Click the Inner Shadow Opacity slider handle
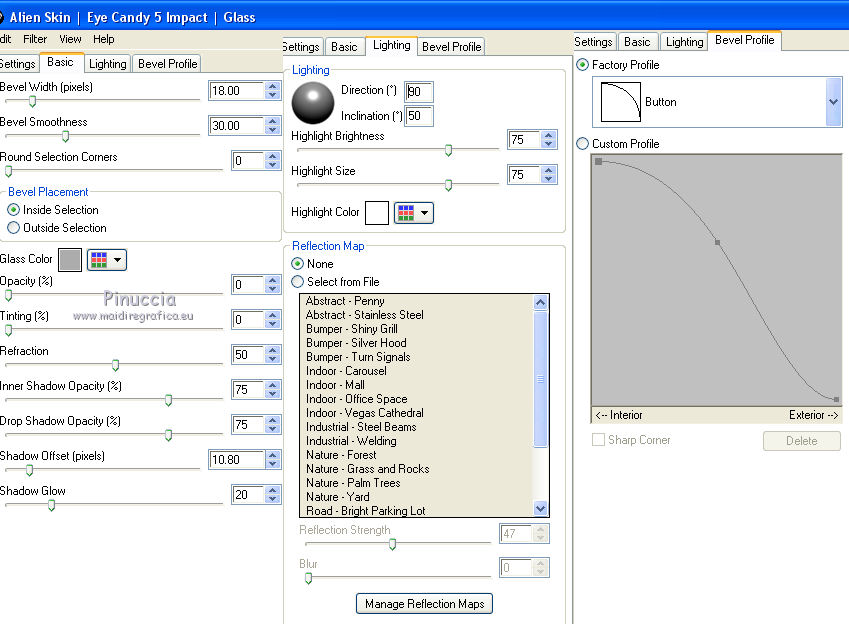 pos(168,400)
